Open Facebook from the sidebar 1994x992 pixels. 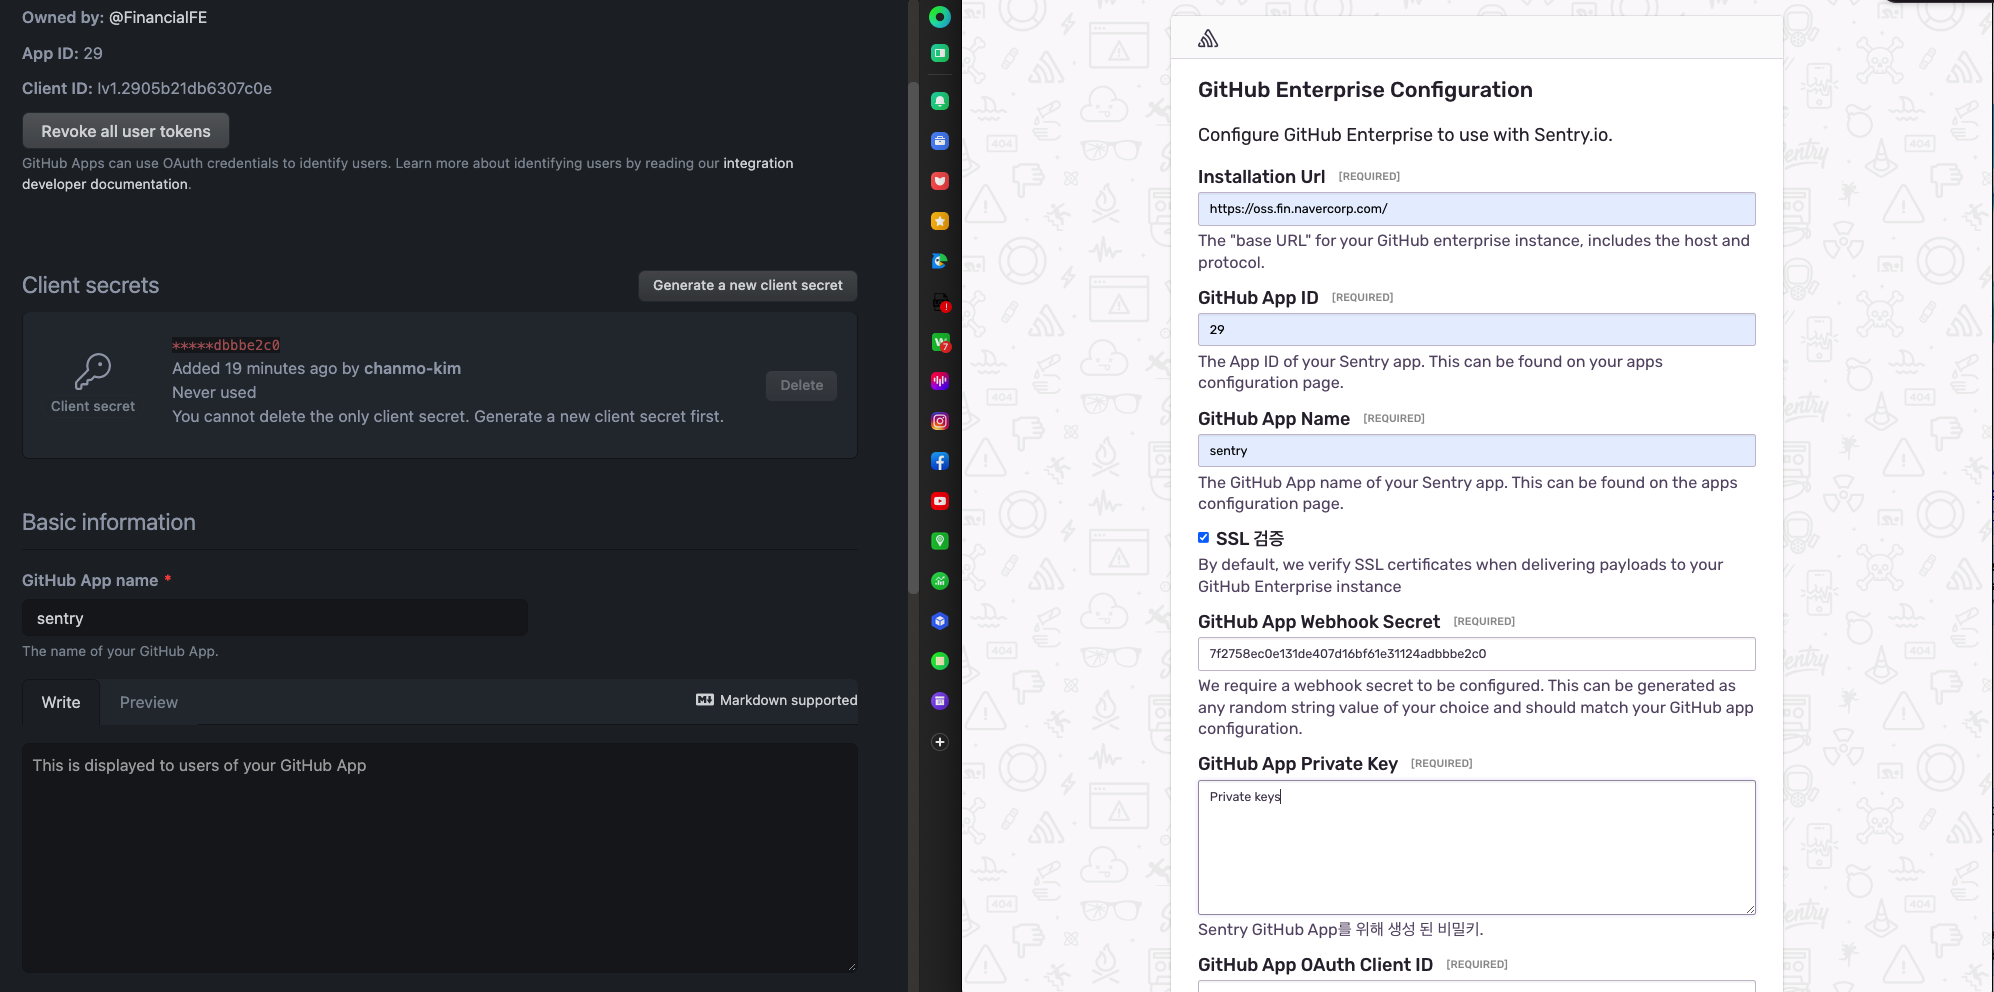939,461
